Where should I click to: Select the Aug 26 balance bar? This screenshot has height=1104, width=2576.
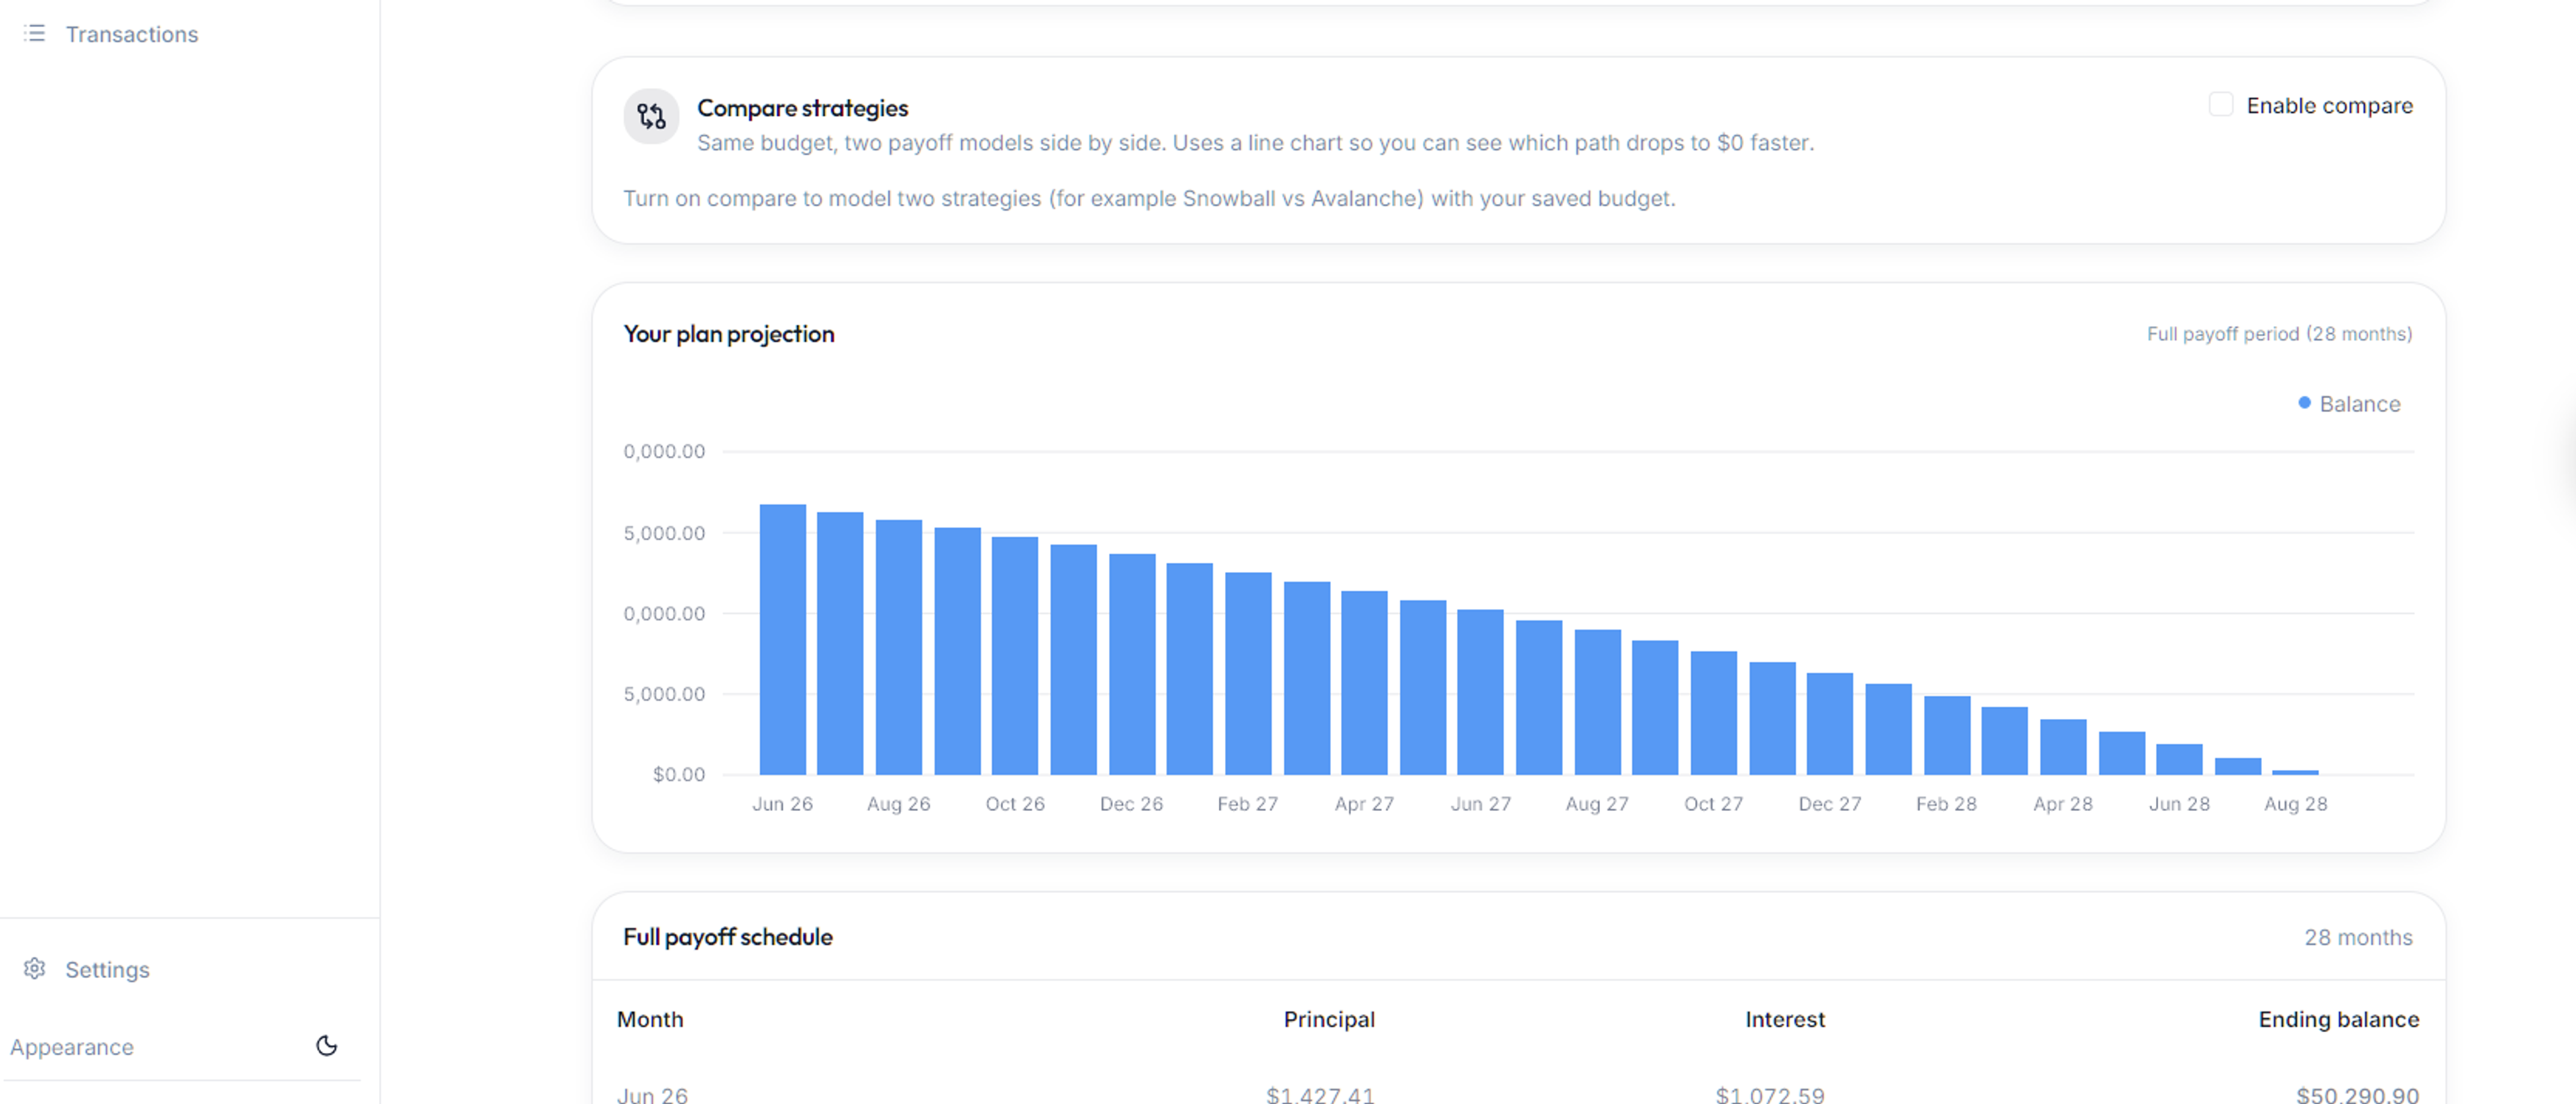899,647
